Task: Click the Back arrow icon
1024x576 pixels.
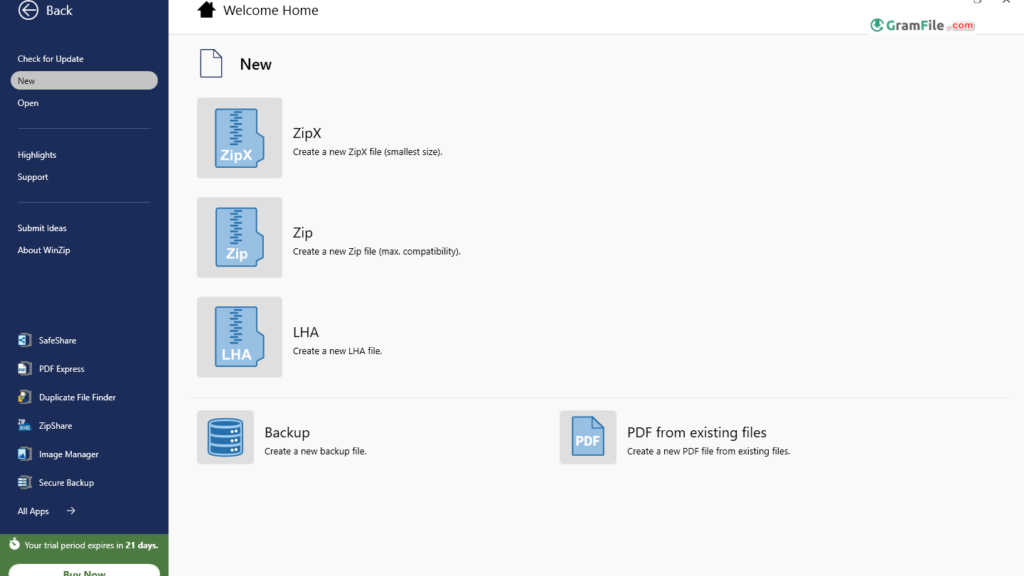Action: [28, 10]
